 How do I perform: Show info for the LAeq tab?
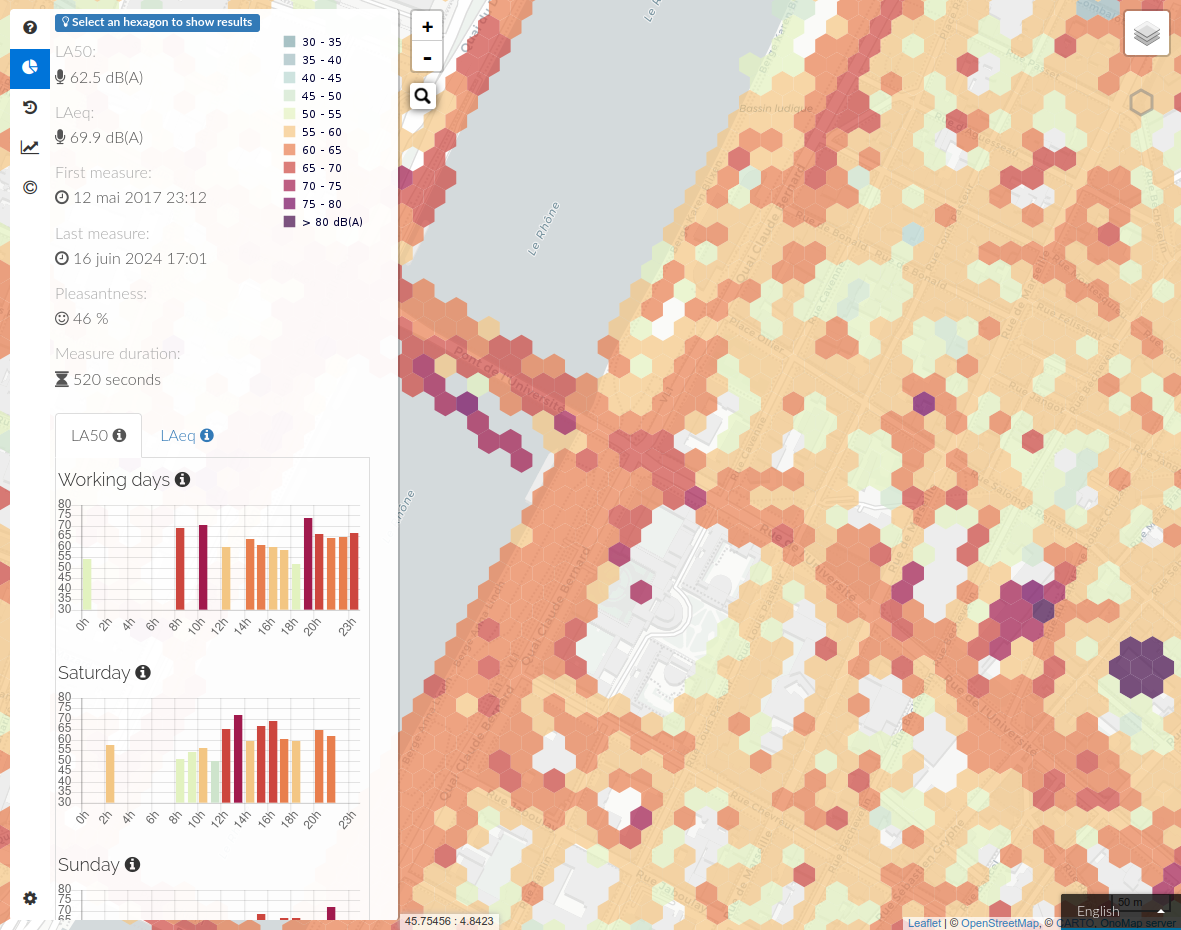pyautogui.click(x=206, y=435)
